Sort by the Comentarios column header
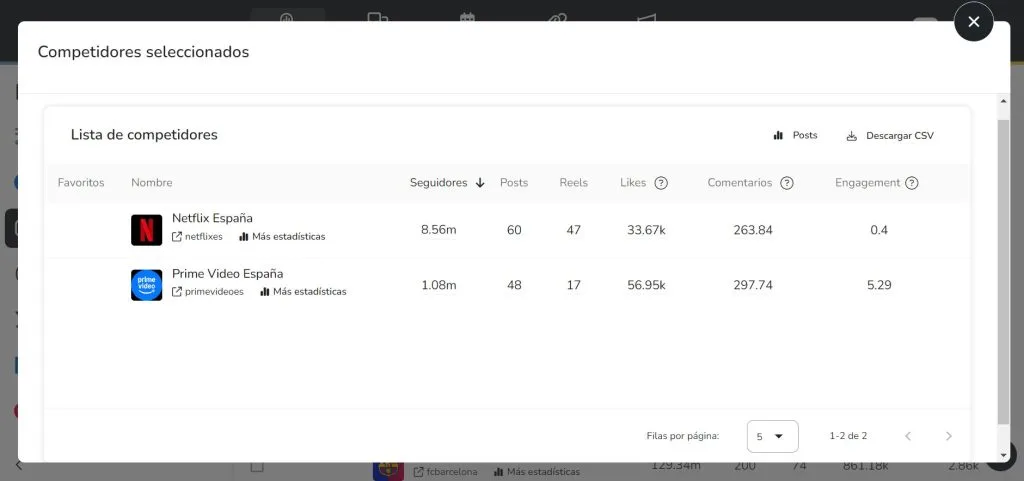The width and height of the screenshot is (1024, 481). pos(739,183)
